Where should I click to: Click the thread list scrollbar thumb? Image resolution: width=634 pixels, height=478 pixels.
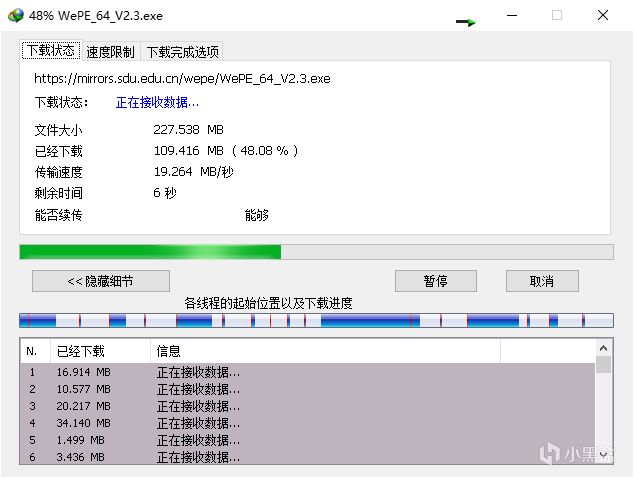click(604, 364)
